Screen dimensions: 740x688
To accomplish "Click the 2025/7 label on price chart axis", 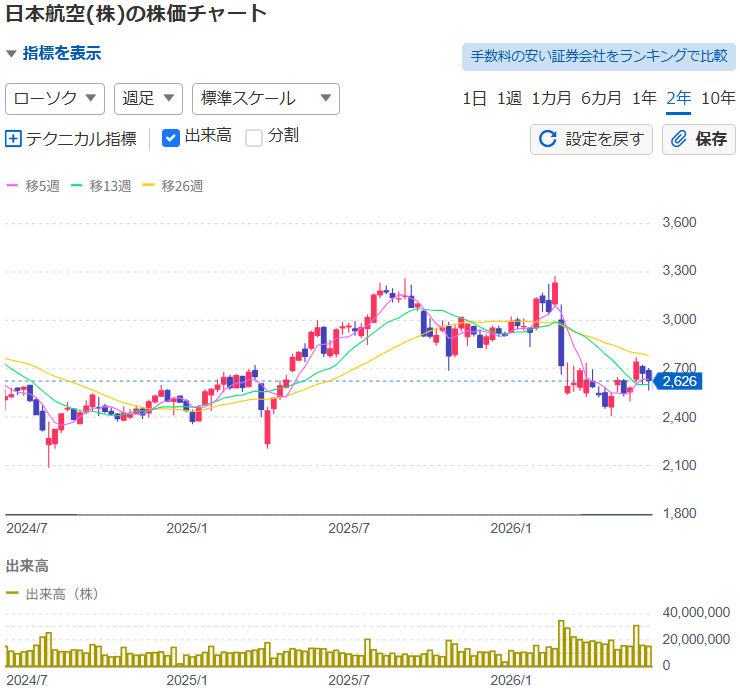I will (349, 529).
